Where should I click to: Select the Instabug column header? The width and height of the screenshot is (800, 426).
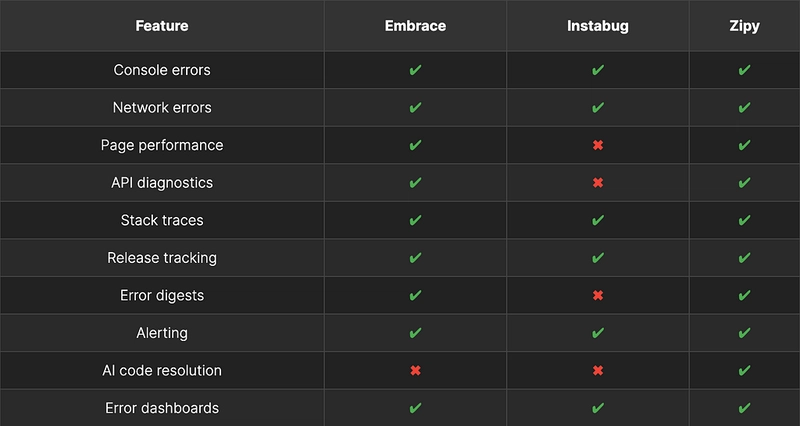tap(598, 26)
